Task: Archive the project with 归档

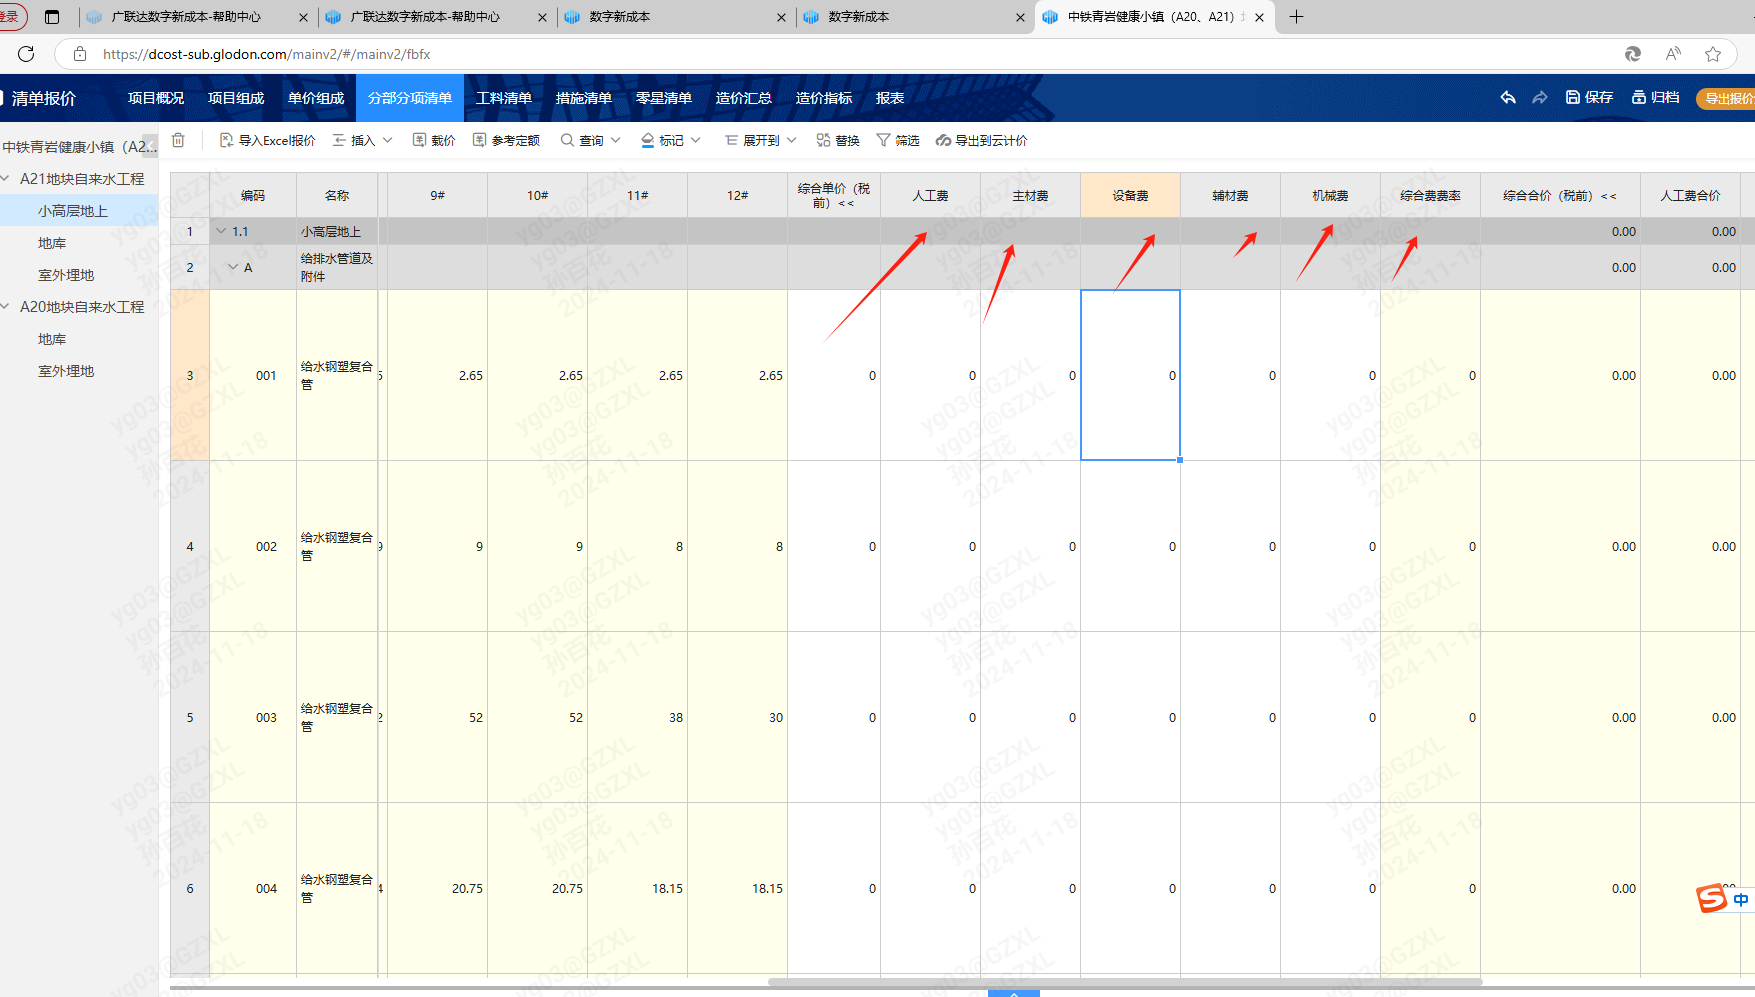Action: pyautogui.click(x=1656, y=97)
